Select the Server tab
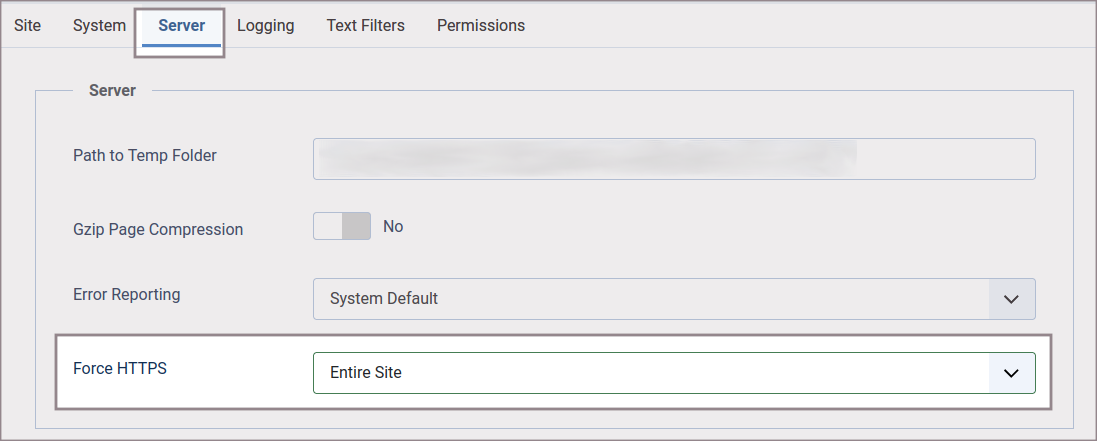The height and width of the screenshot is (441, 1097). pyautogui.click(x=181, y=25)
